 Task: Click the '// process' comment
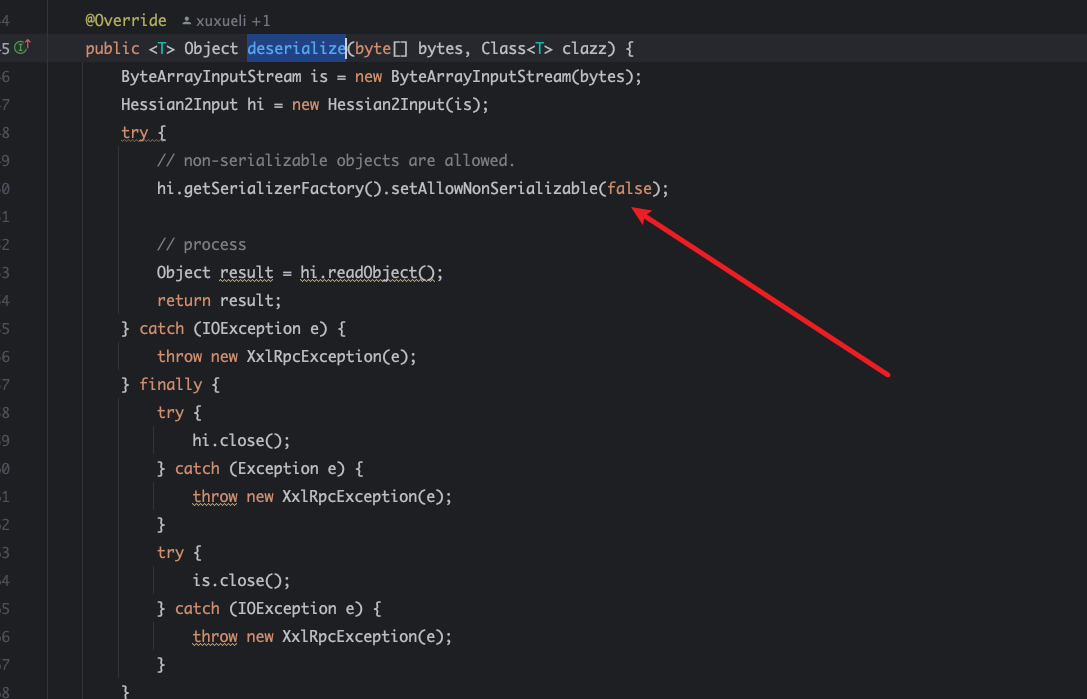coord(201,244)
